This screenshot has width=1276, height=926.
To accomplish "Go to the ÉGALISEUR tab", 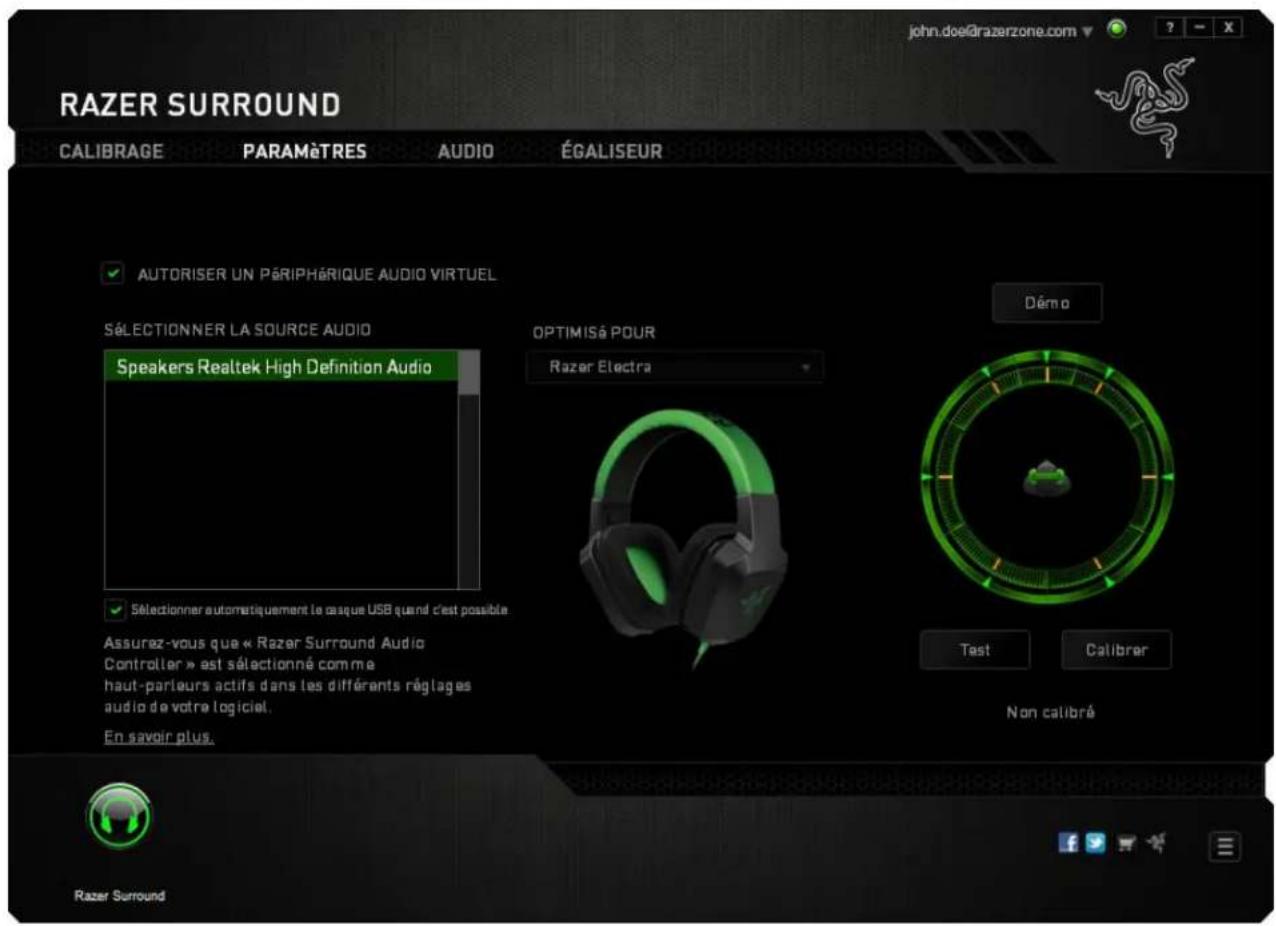I will click(612, 151).
